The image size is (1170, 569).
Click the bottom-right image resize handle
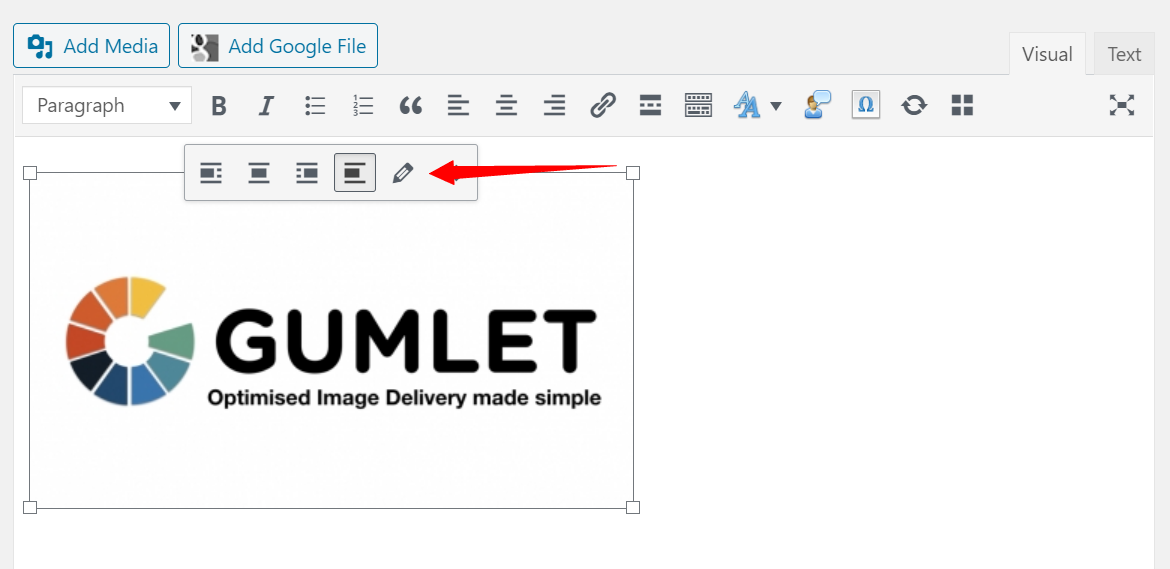click(x=633, y=507)
